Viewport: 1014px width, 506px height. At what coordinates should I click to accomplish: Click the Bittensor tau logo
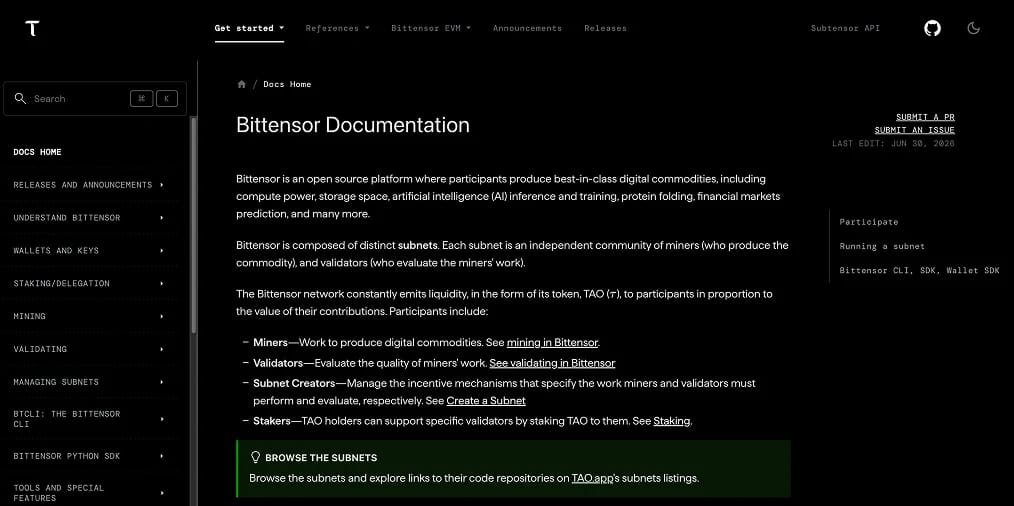click(32, 28)
